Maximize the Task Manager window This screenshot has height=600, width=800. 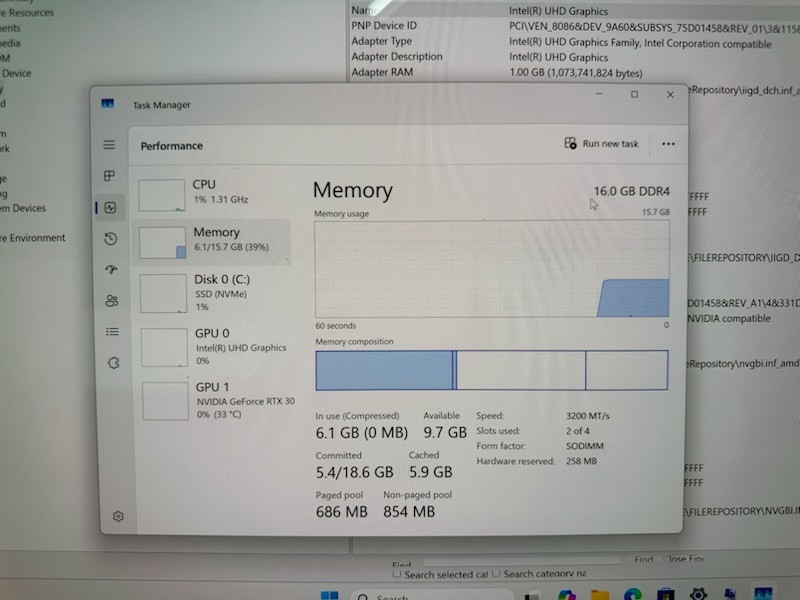[634, 94]
